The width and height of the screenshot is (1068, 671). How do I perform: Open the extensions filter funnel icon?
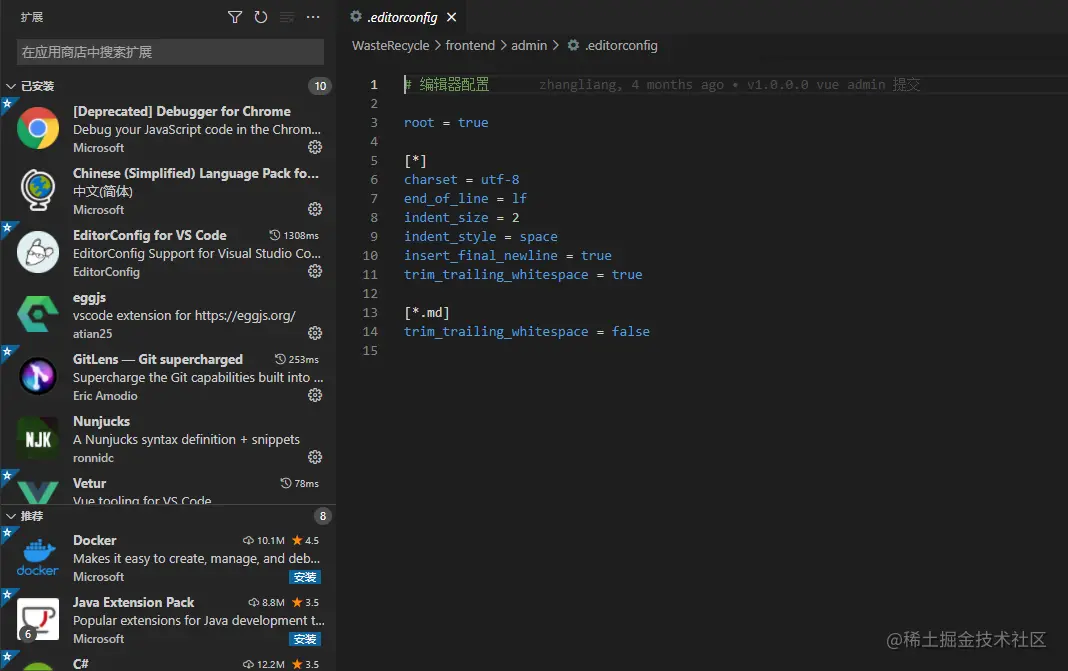click(234, 17)
